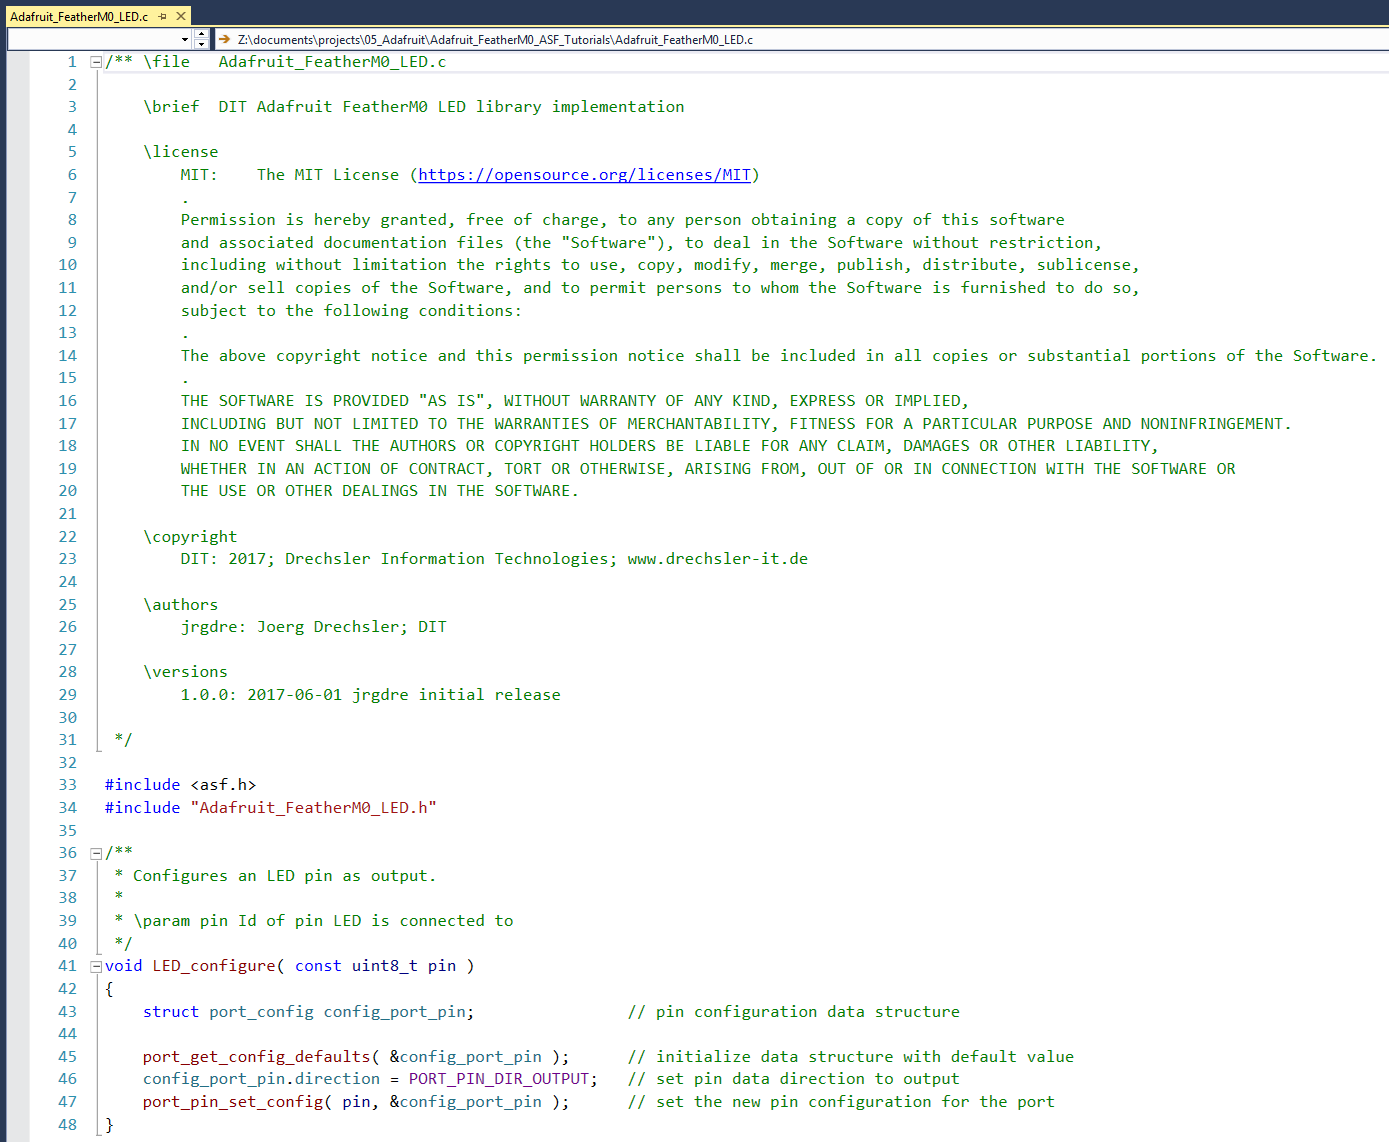
Task: Click 'The above copyright notice' line
Action: coord(779,356)
